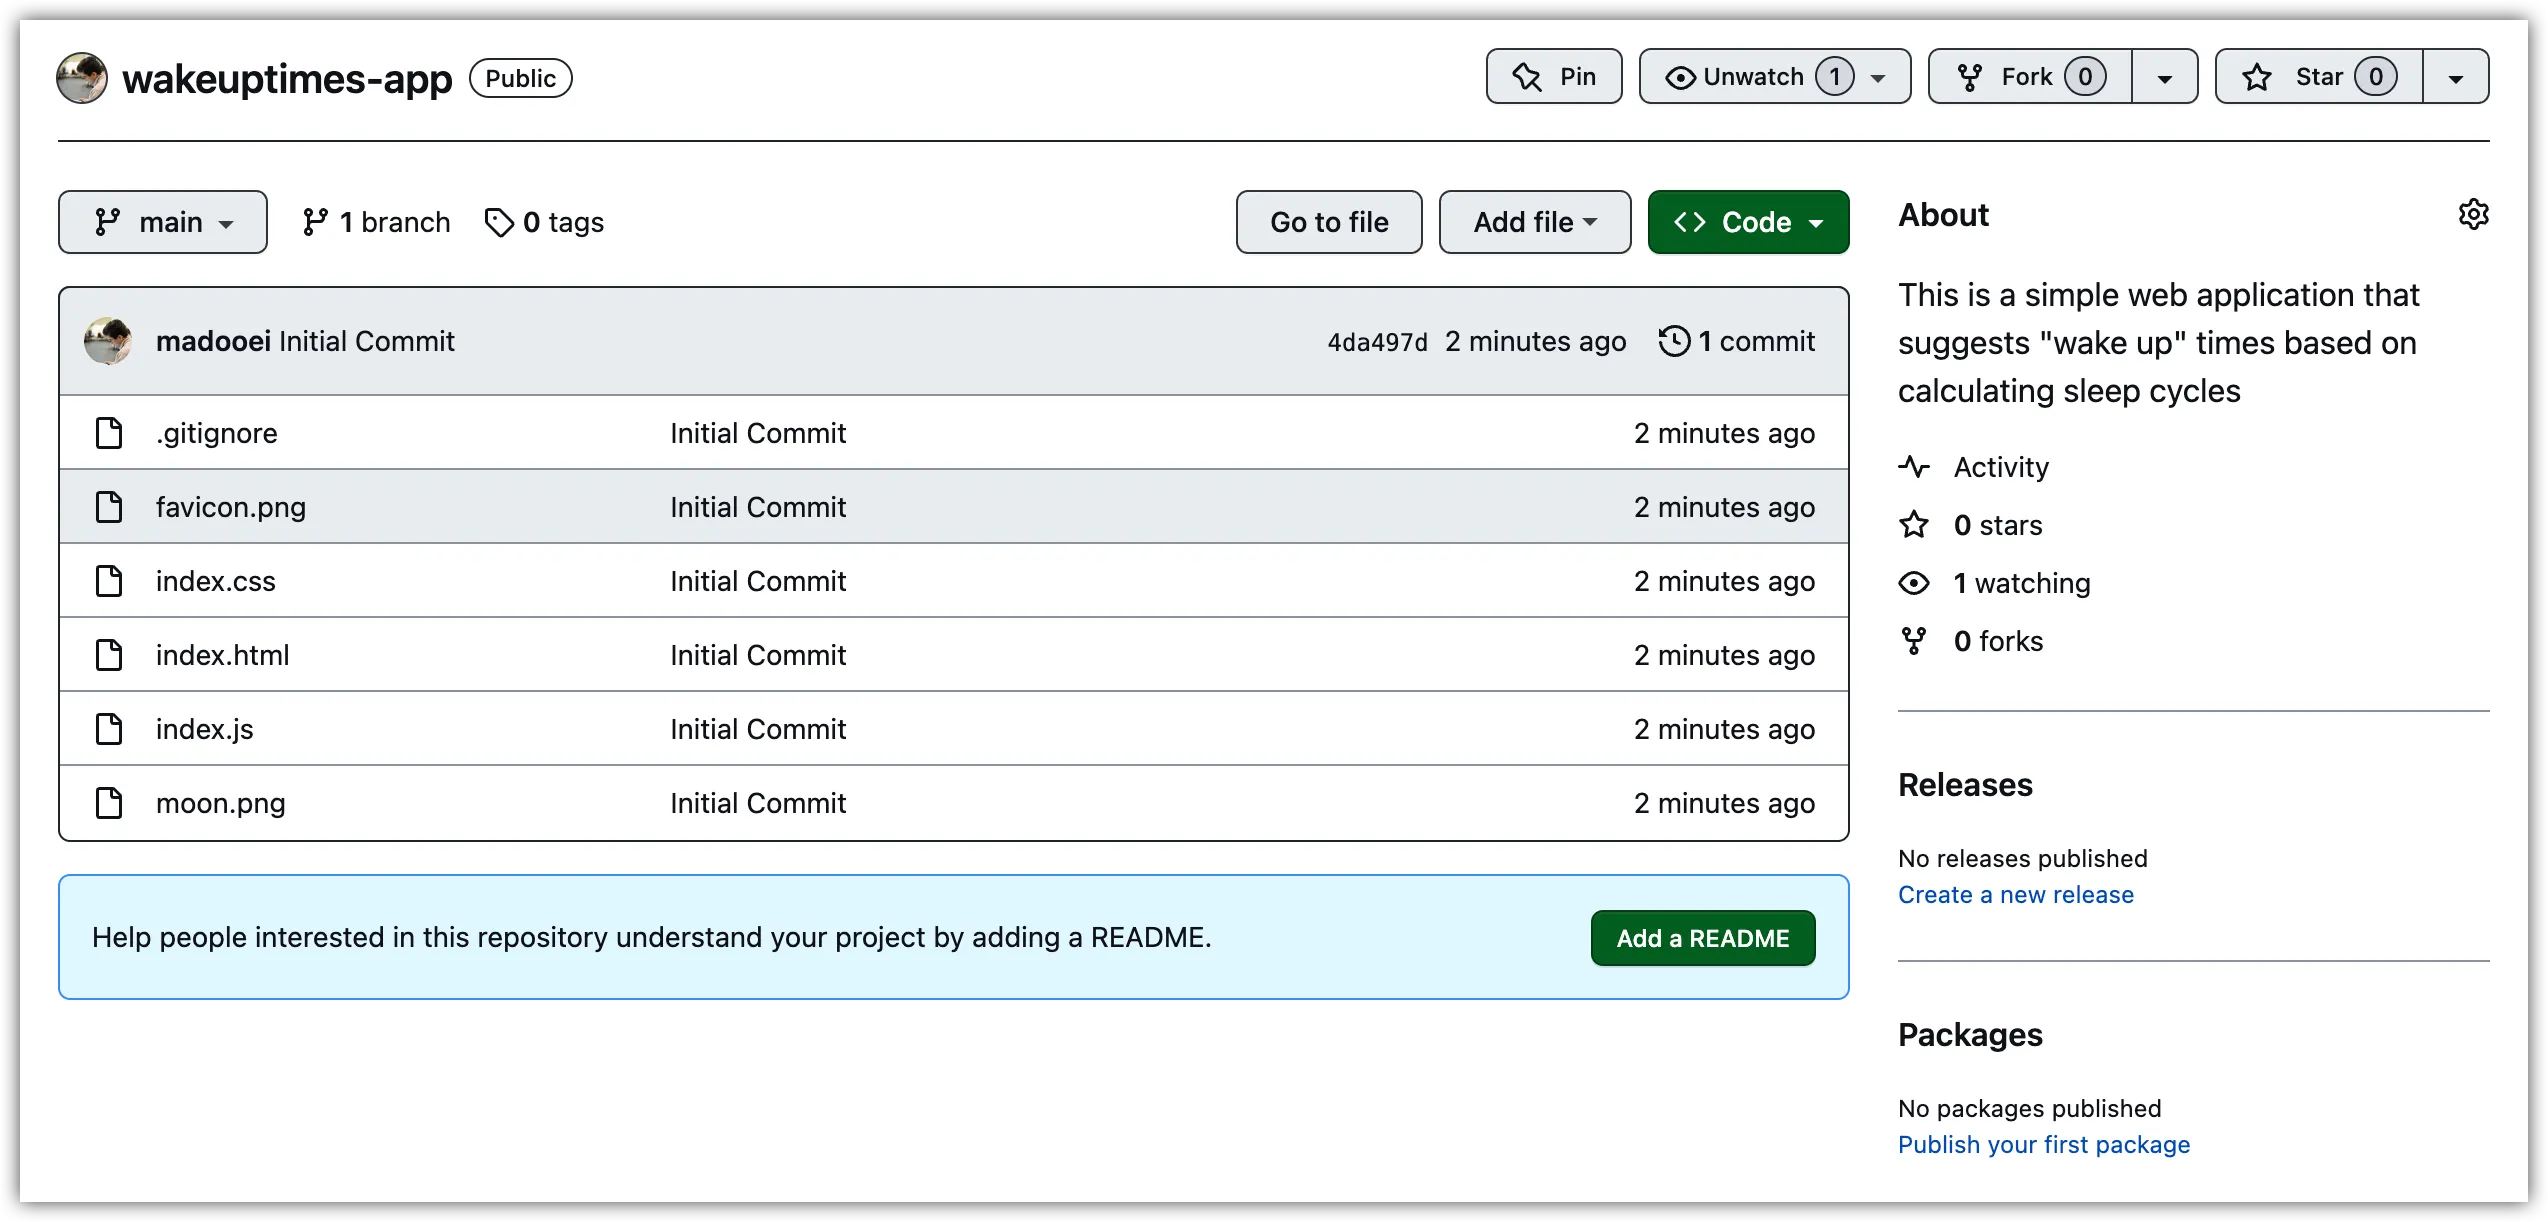Click the index.js file icon

coord(109,729)
